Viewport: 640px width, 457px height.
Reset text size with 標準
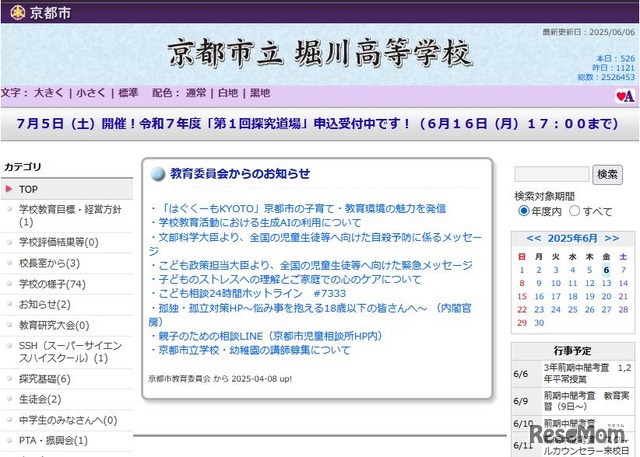[128, 93]
